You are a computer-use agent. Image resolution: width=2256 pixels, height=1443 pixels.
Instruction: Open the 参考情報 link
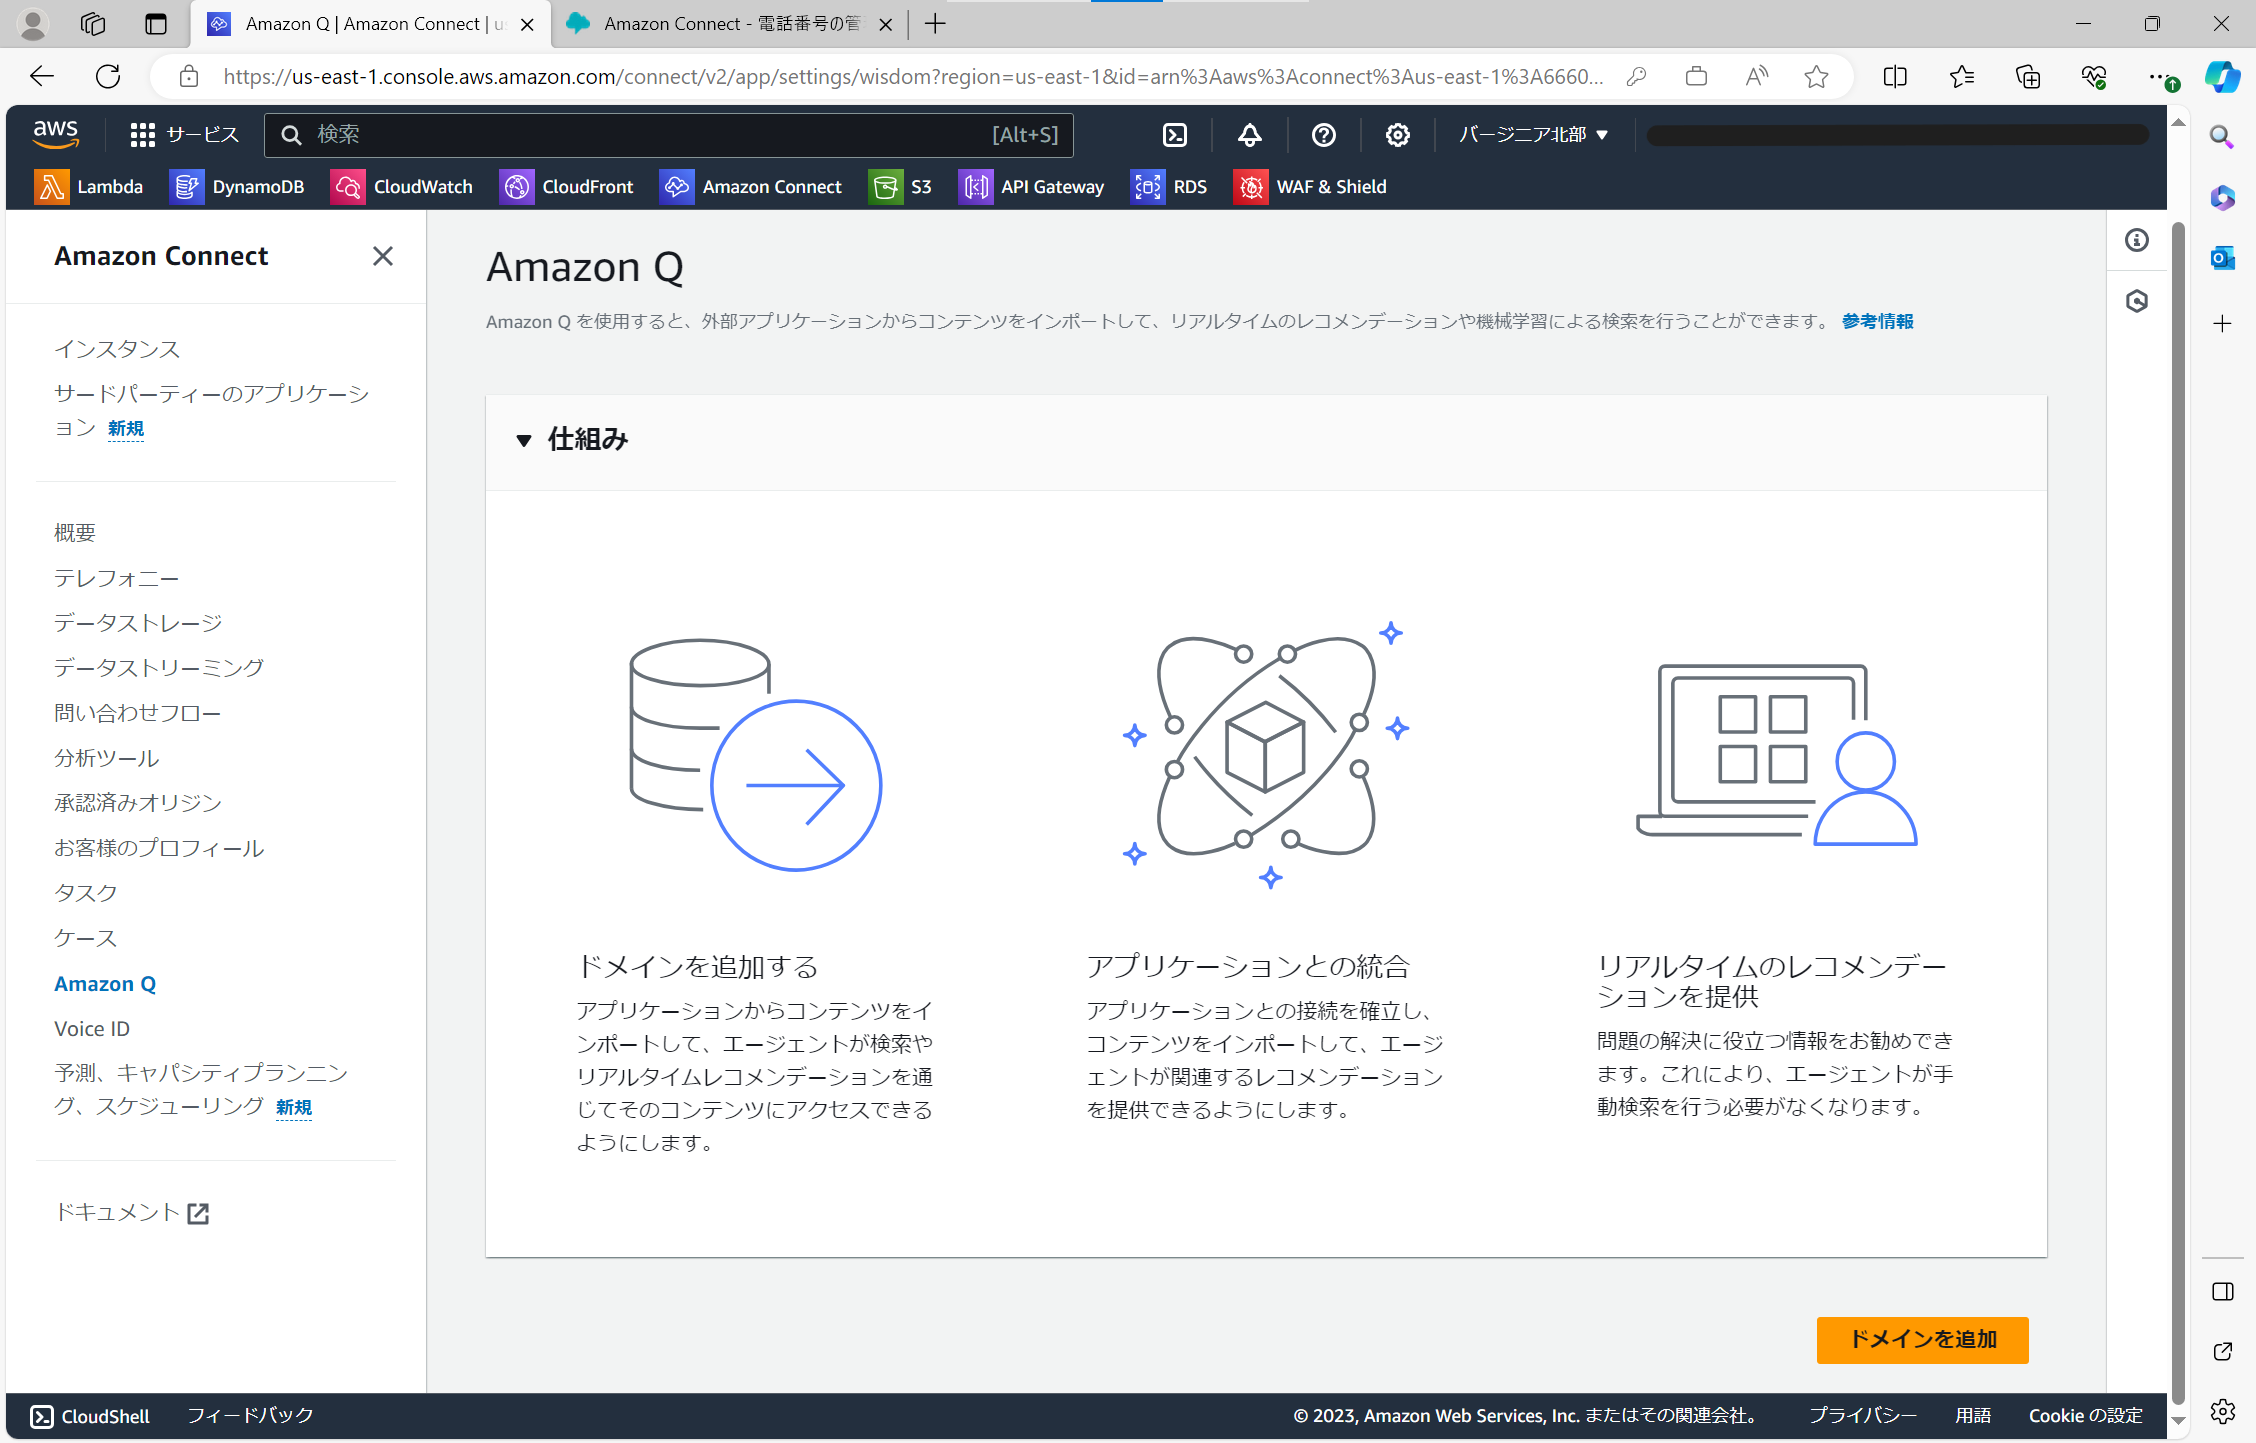1877,321
